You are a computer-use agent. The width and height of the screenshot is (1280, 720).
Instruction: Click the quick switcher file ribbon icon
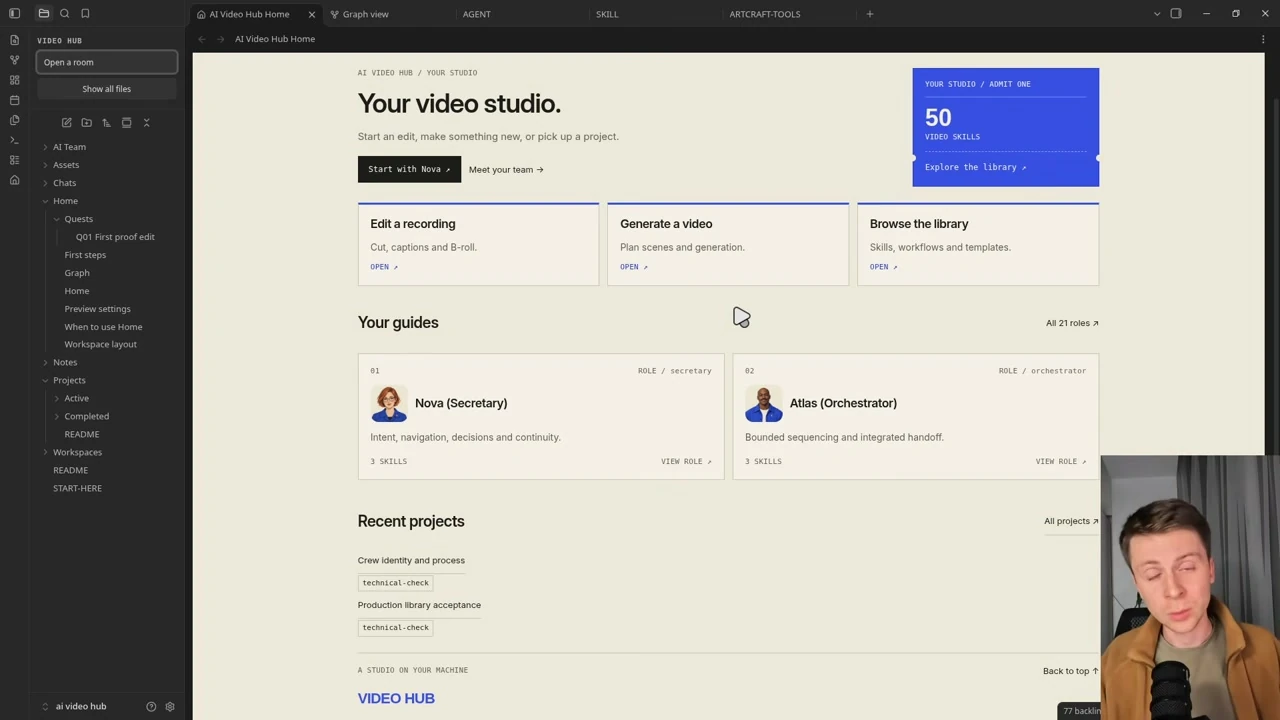coord(14,40)
